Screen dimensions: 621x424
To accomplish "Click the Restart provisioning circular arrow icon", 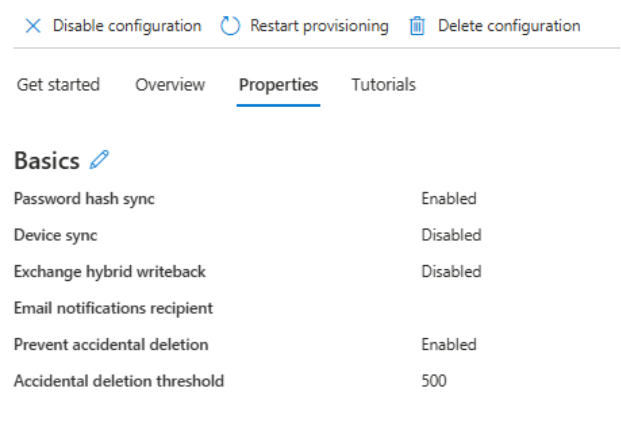I will [x=230, y=26].
